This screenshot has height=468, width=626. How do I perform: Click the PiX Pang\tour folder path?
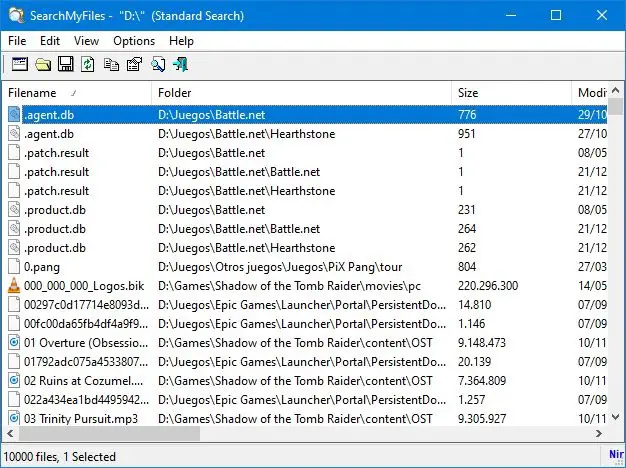tap(280, 267)
